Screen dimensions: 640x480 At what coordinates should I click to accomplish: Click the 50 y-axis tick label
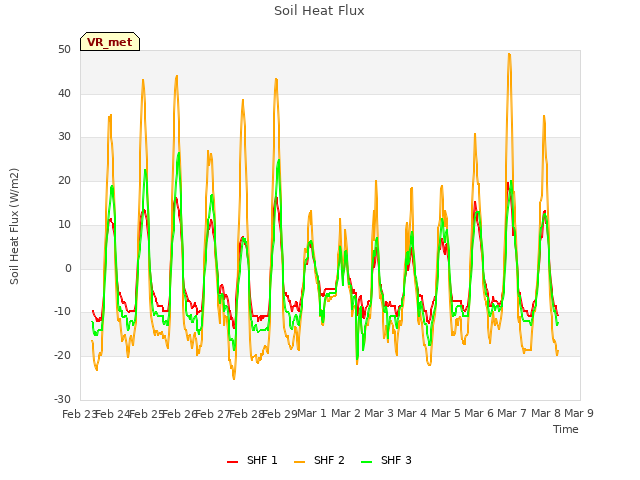[64, 50]
